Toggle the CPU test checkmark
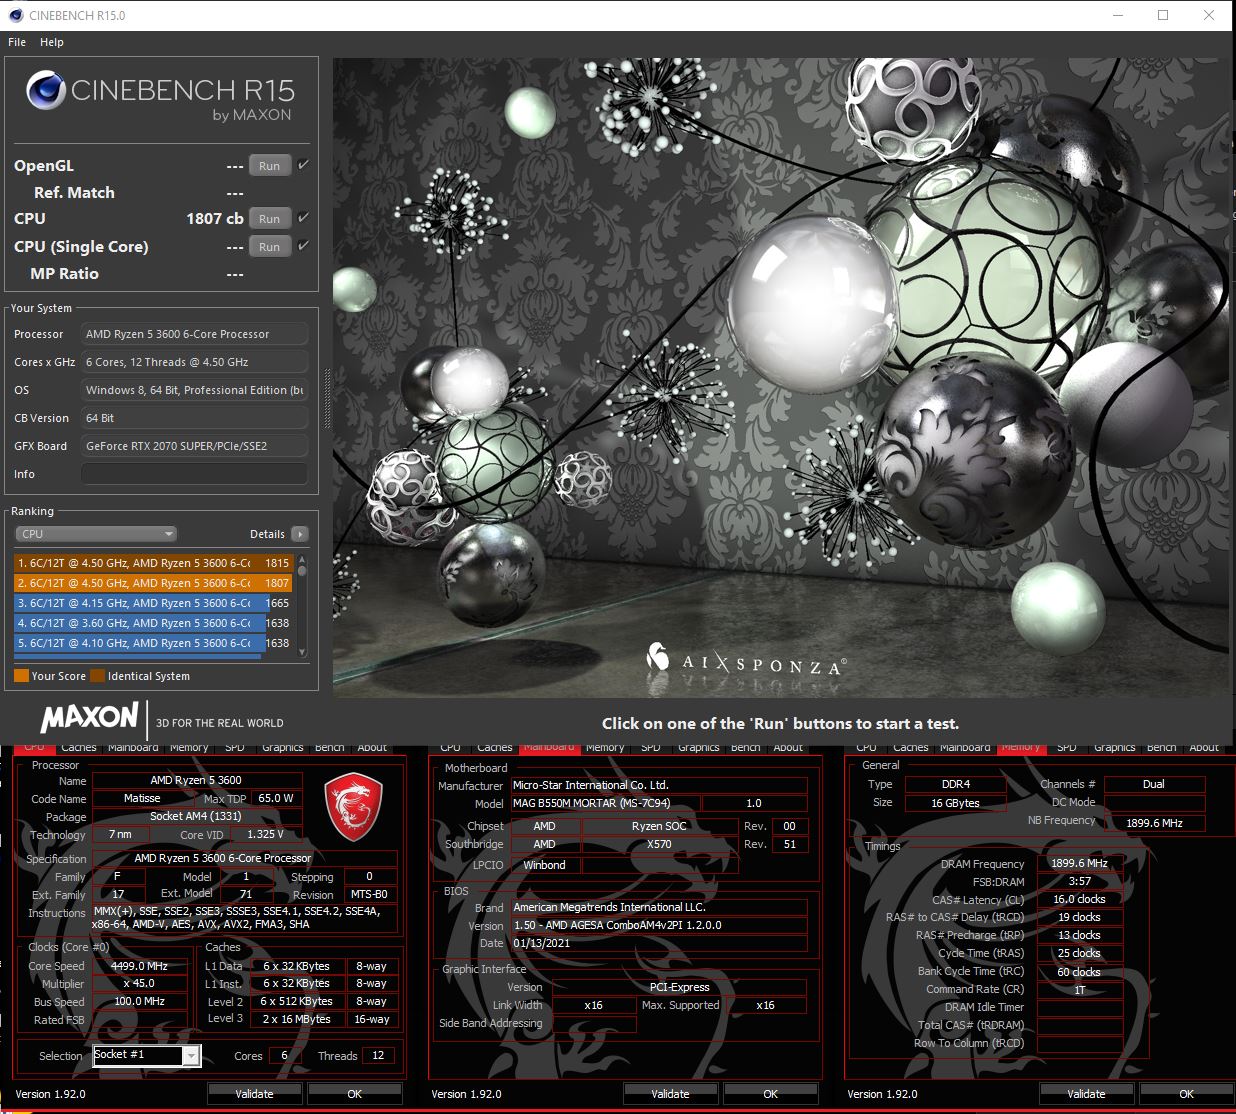The image size is (1236, 1114). 304,217
